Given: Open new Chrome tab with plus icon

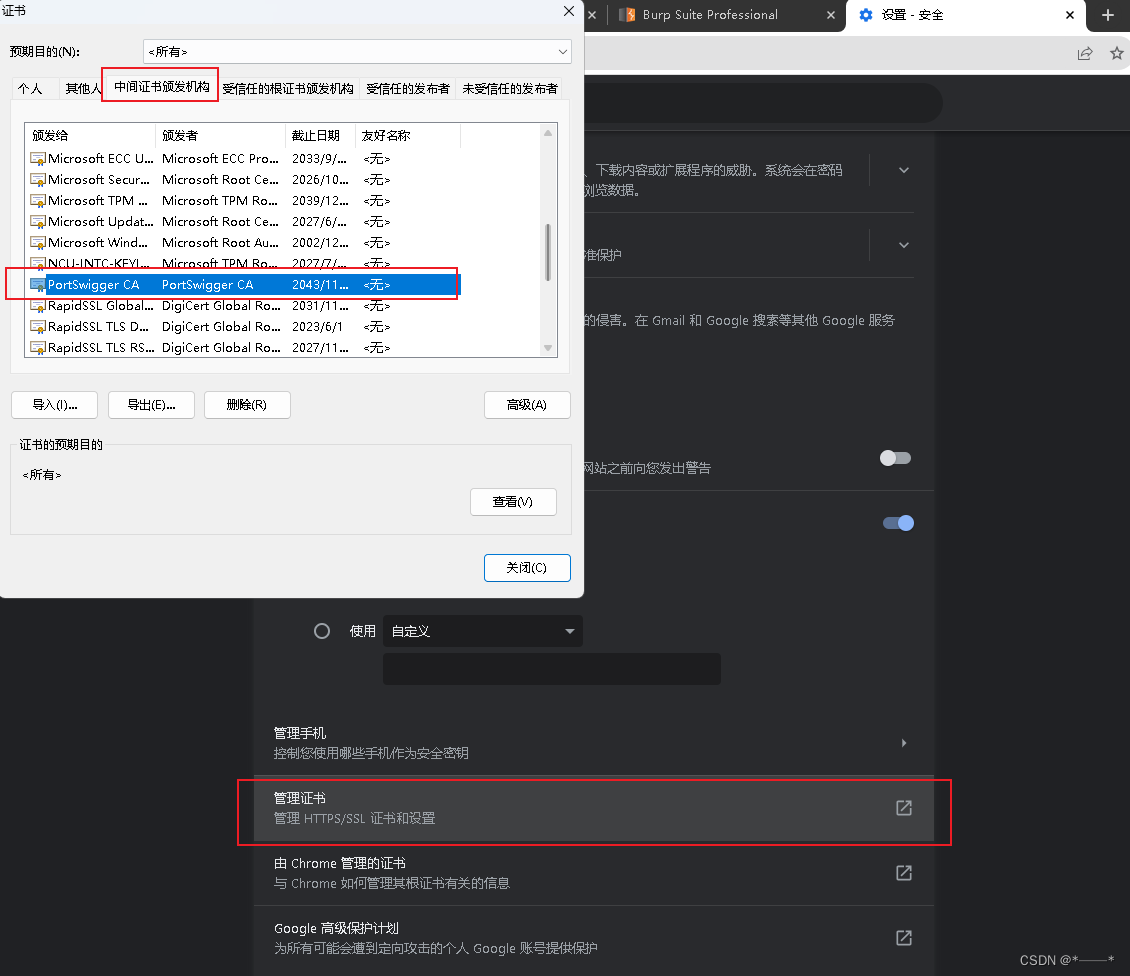Looking at the screenshot, I should [1108, 14].
